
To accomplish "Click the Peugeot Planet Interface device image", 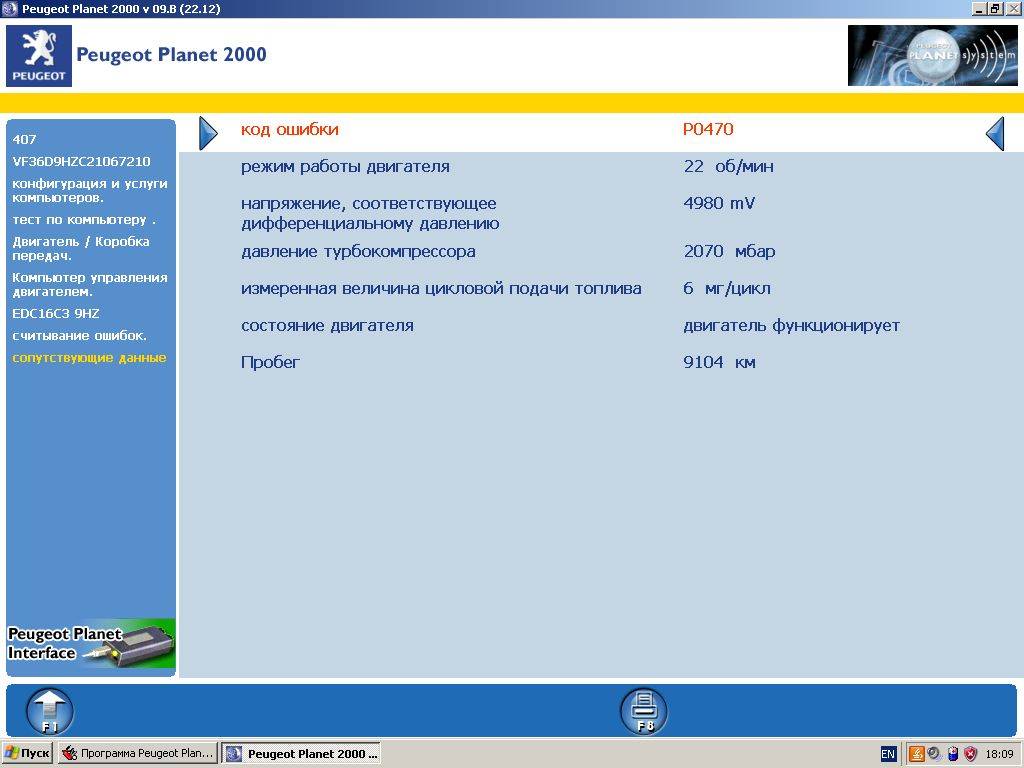I will tap(91, 644).
